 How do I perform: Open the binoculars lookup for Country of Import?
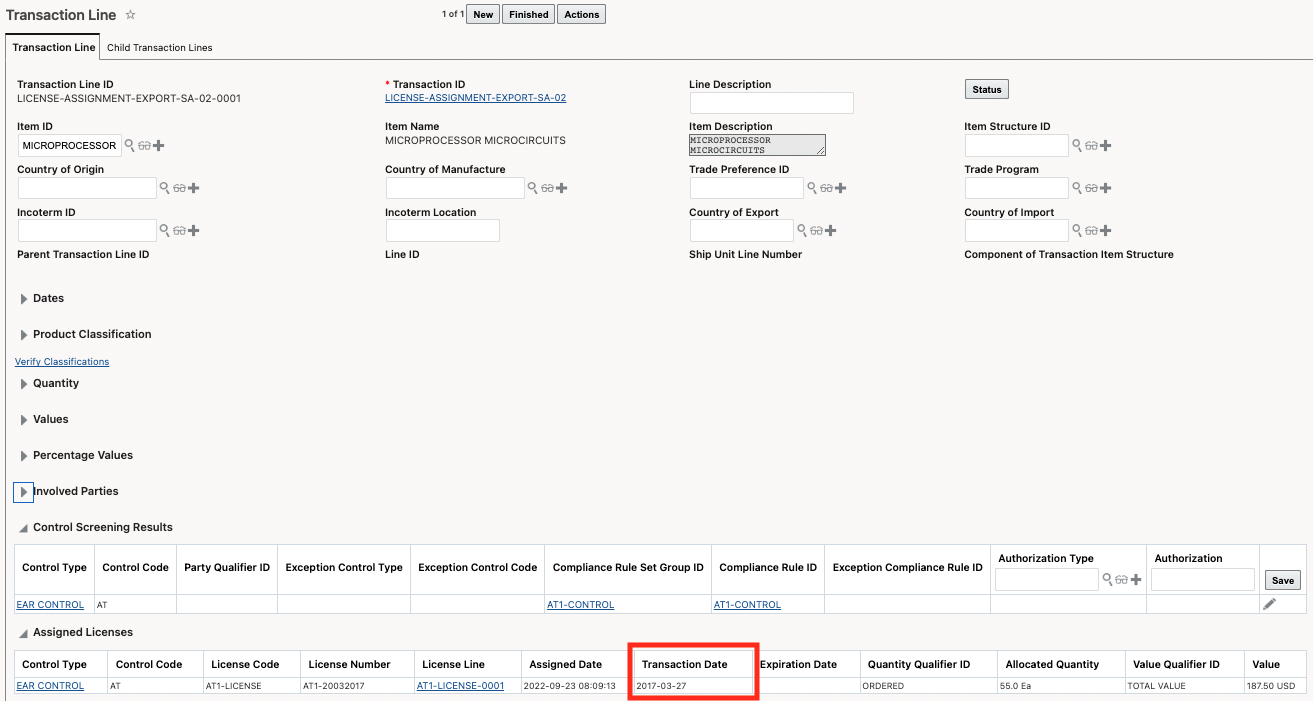1091,231
